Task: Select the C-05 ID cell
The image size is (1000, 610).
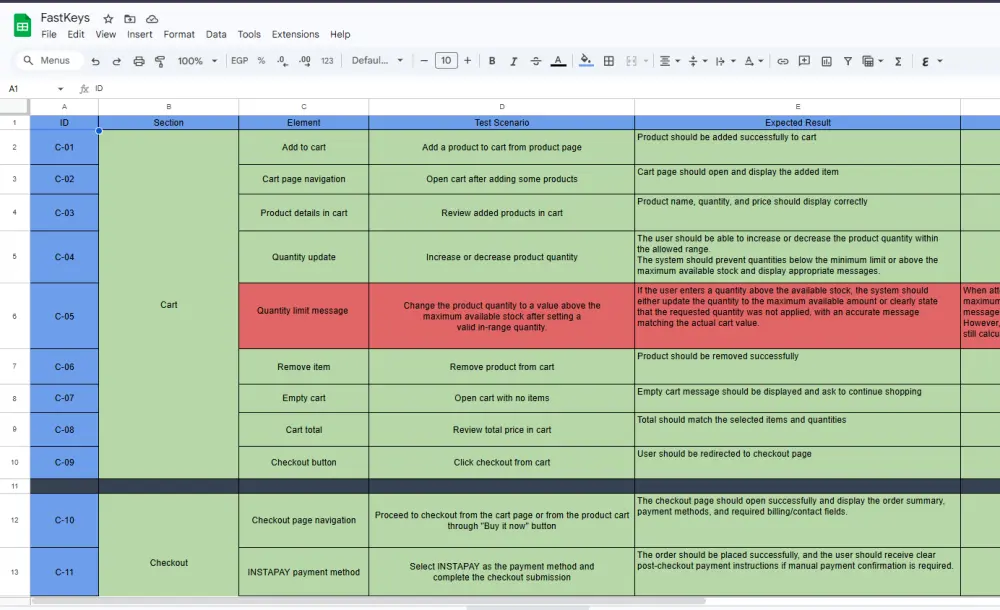Action: (x=64, y=316)
